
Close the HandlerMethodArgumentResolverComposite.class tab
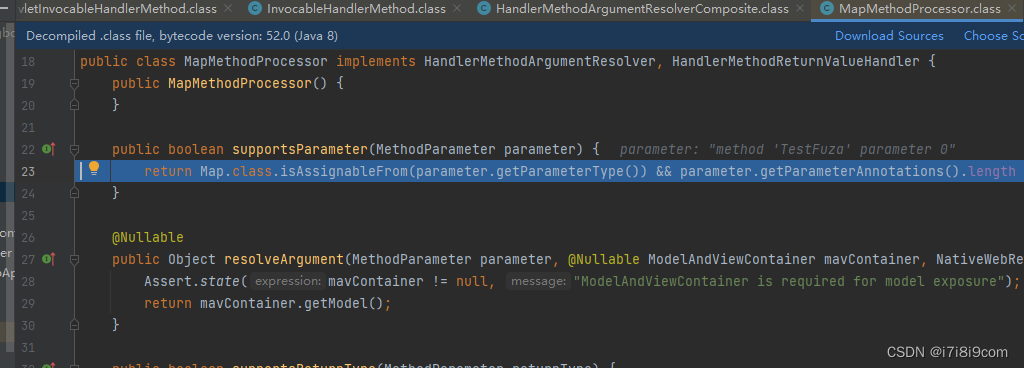pos(799,9)
